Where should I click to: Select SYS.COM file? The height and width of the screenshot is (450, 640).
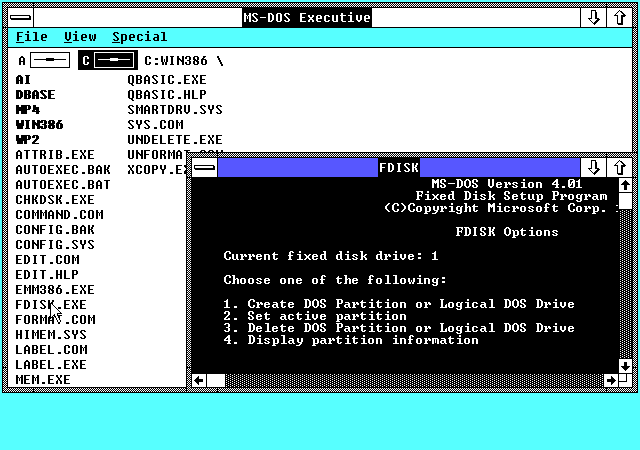click(x=155, y=125)
